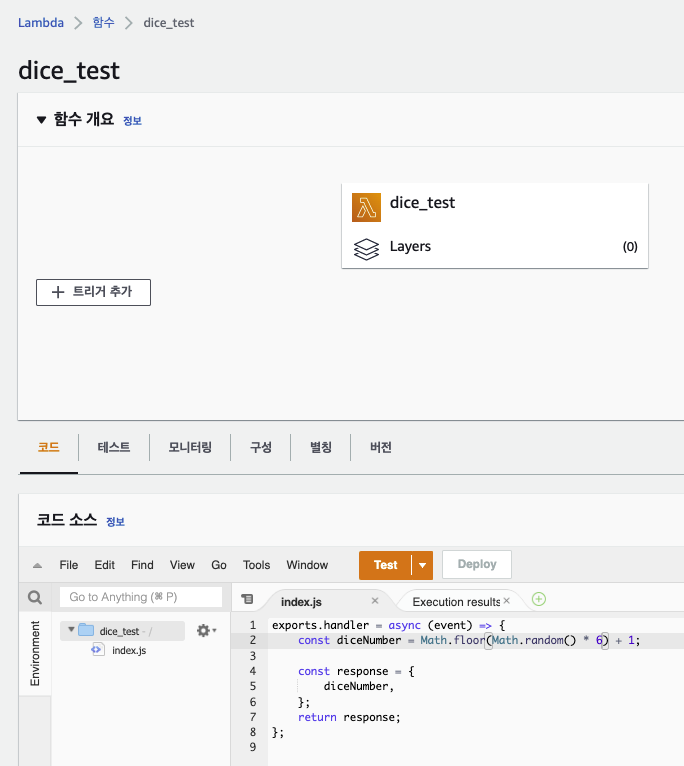This screenshot has width=684, height=766.
Task: Click the Layers stack icon
Action: (367, 248)
